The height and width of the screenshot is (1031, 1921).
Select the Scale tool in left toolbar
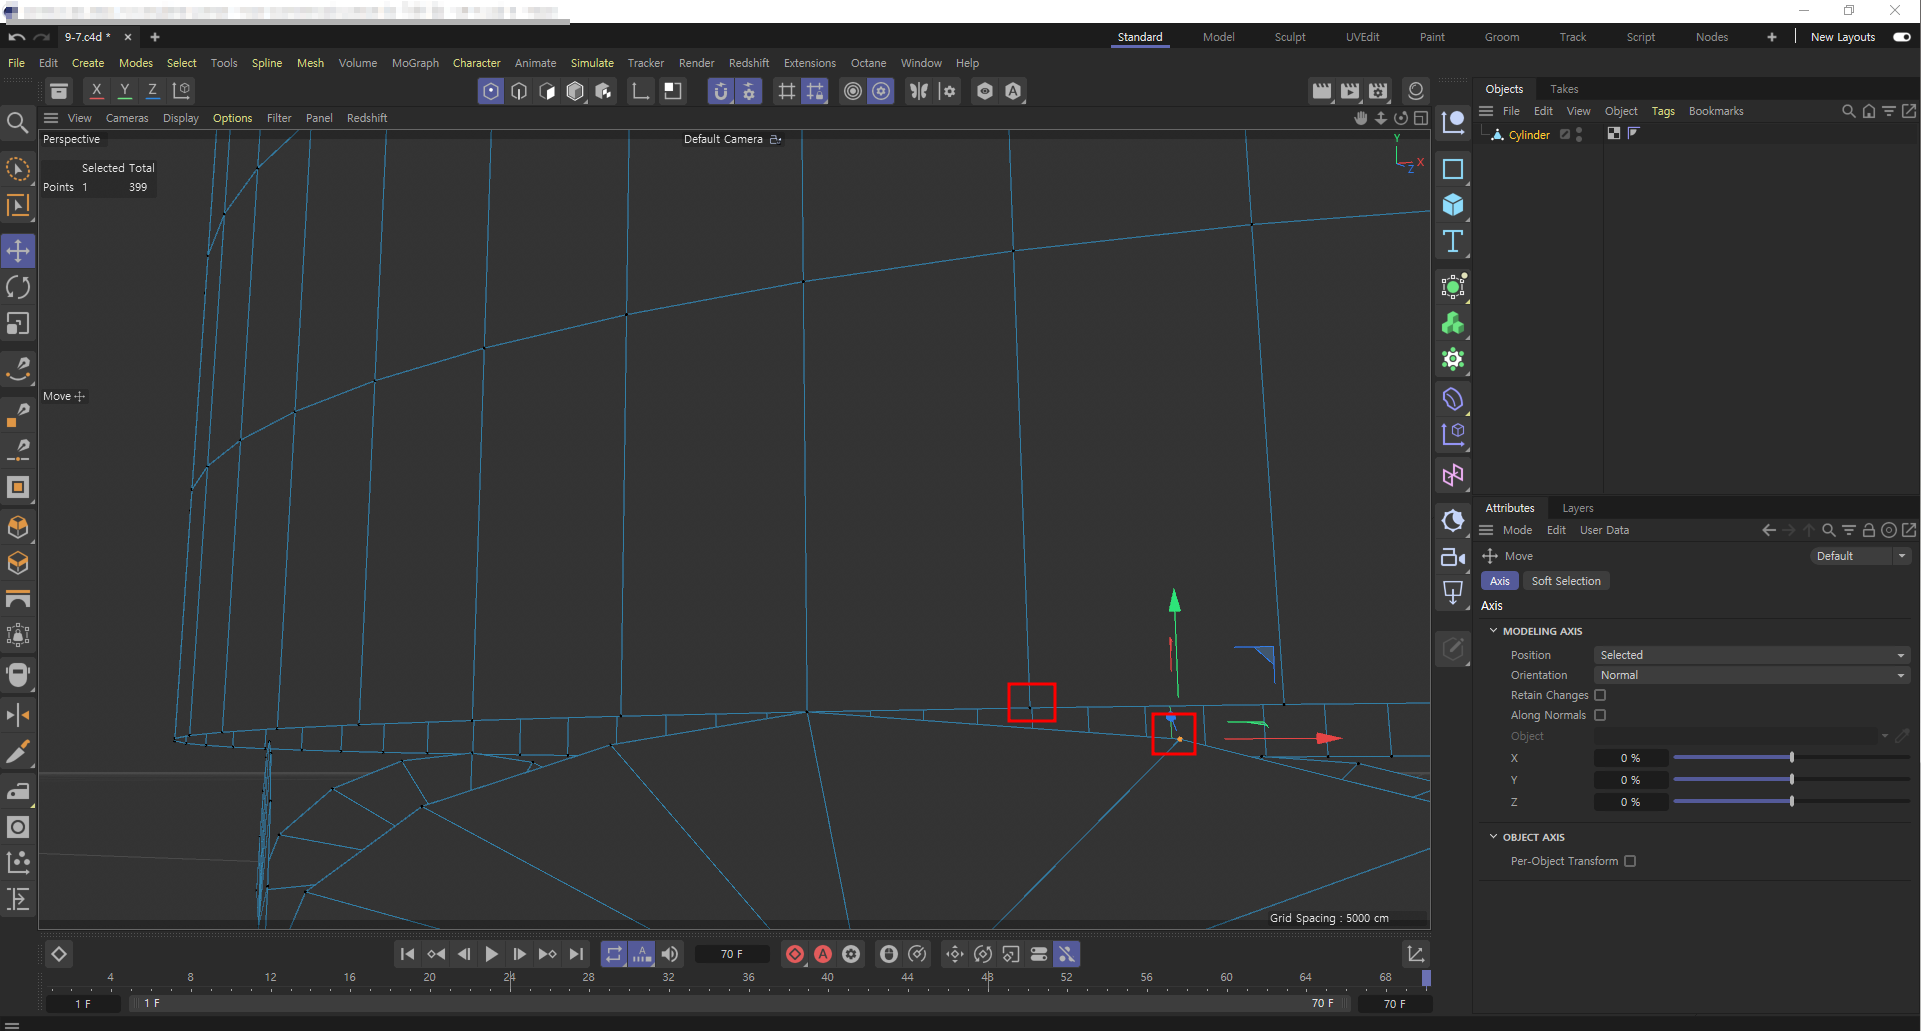point(18,324)
